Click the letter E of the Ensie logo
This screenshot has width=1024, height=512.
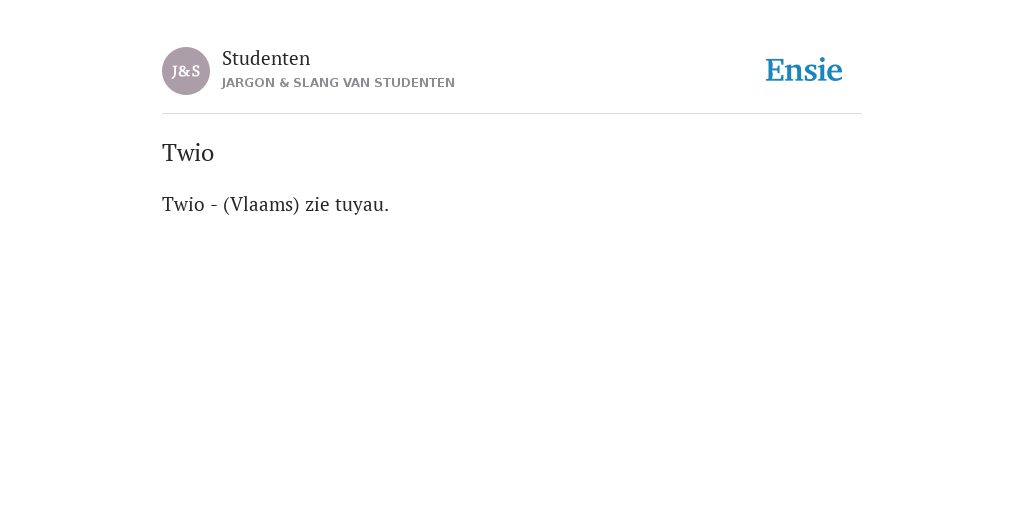[775, 70]
